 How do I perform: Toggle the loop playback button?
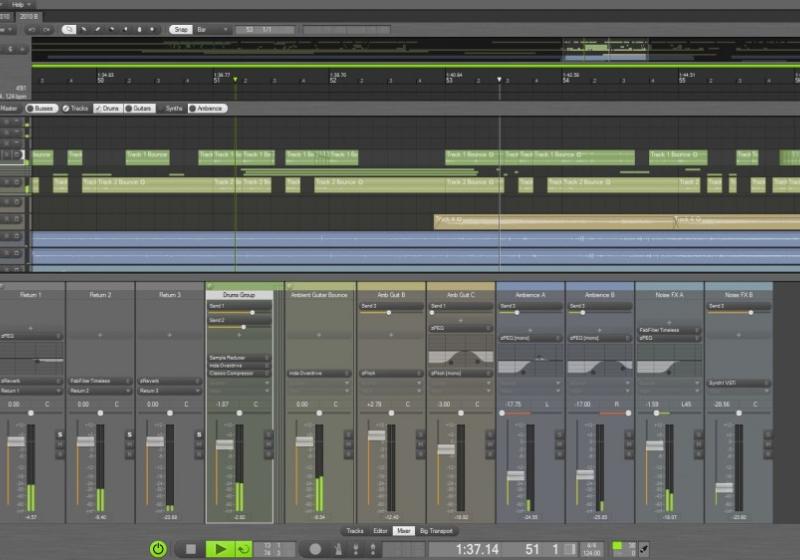[243, 549]
